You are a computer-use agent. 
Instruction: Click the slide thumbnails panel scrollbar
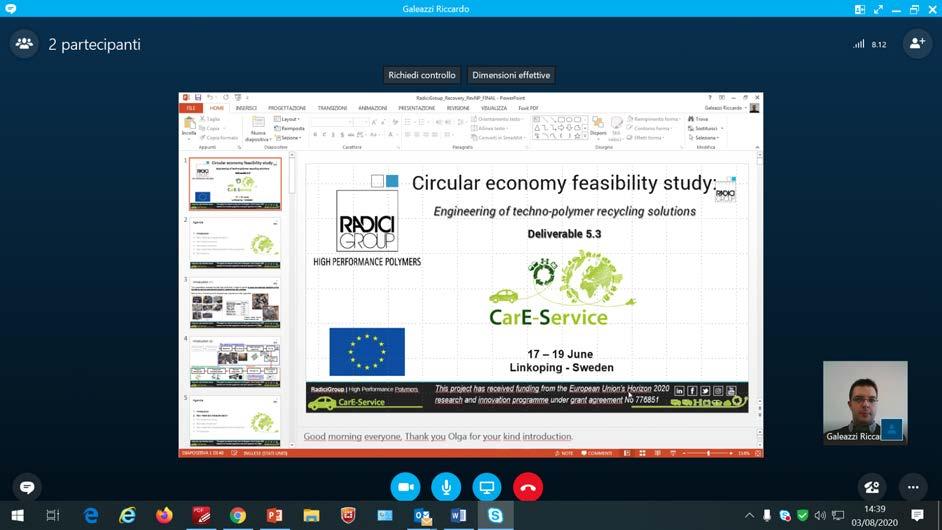(x=292, y=175)
